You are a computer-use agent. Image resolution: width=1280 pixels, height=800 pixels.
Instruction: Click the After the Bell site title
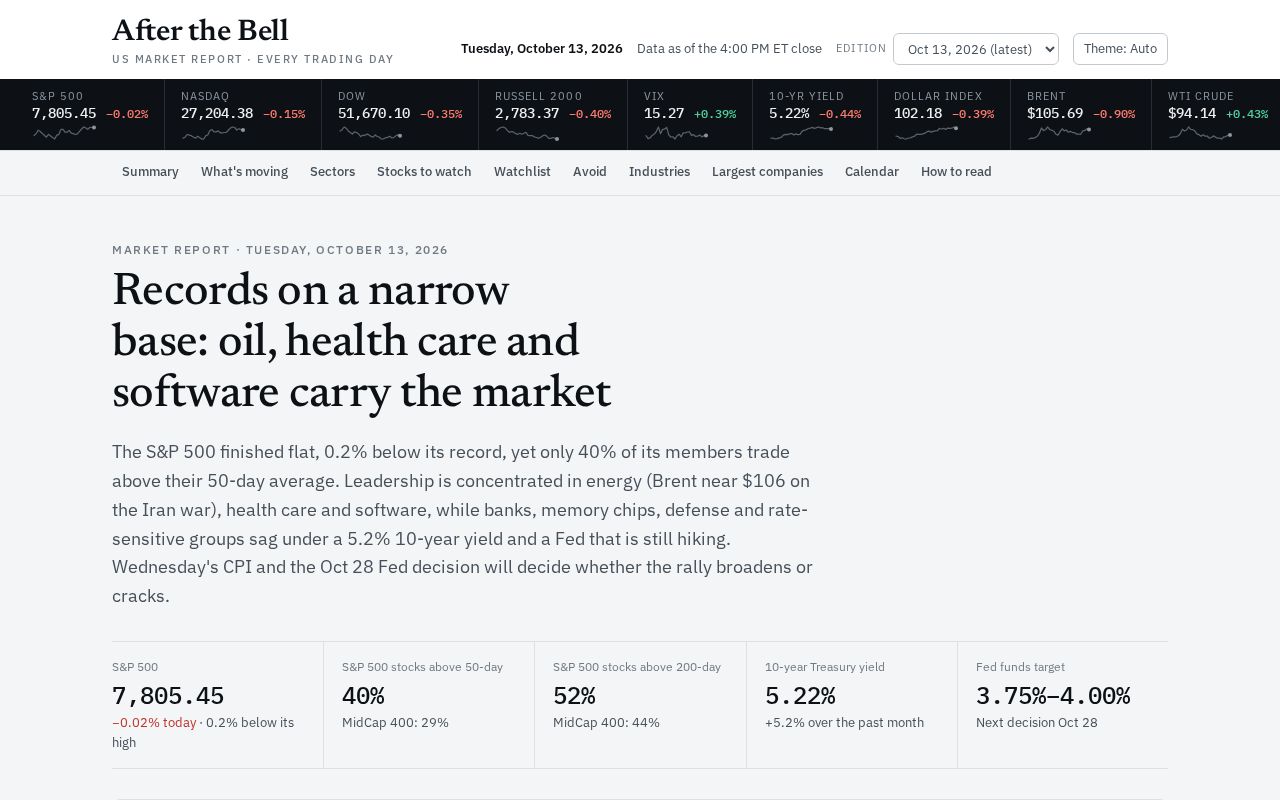(x=200, y=31)
